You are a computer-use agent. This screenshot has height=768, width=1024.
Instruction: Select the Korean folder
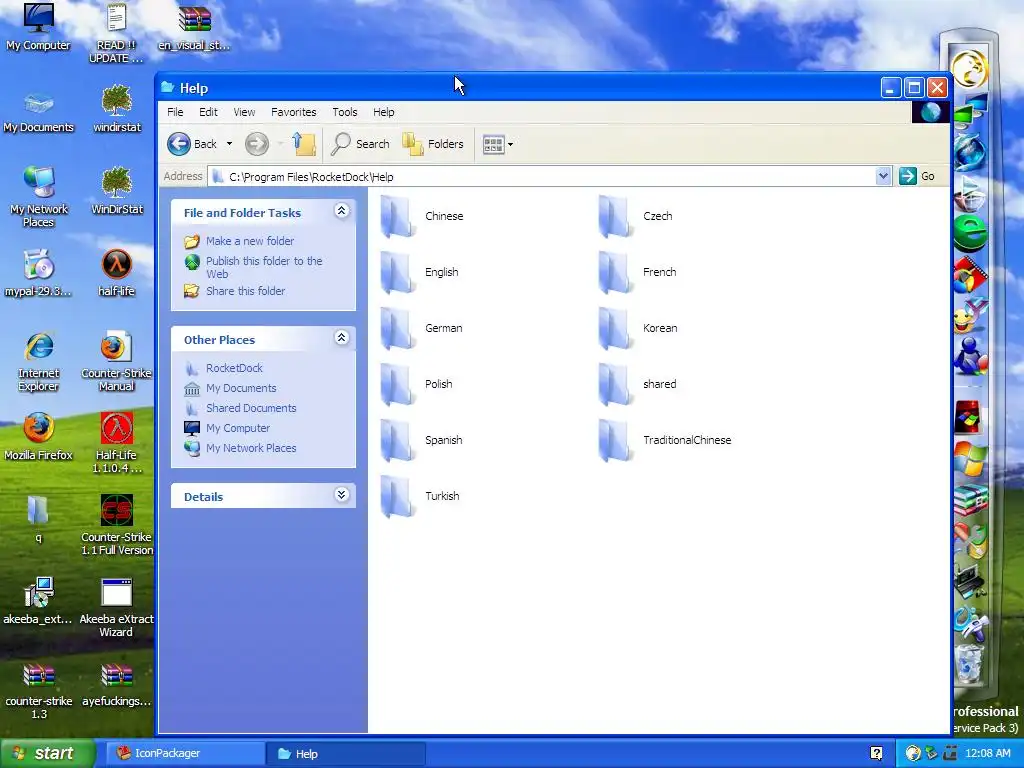coord(638,328)
